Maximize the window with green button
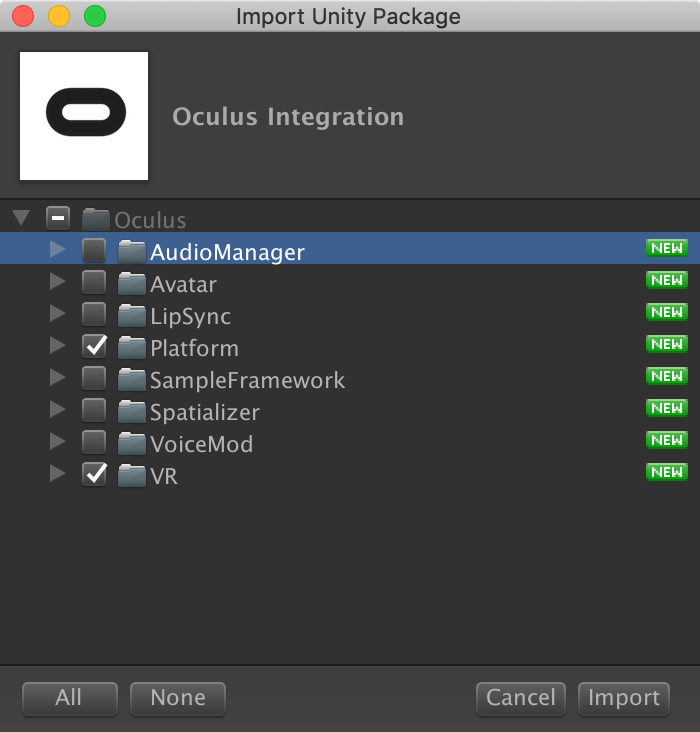700x732 pixels. (95, 16)
